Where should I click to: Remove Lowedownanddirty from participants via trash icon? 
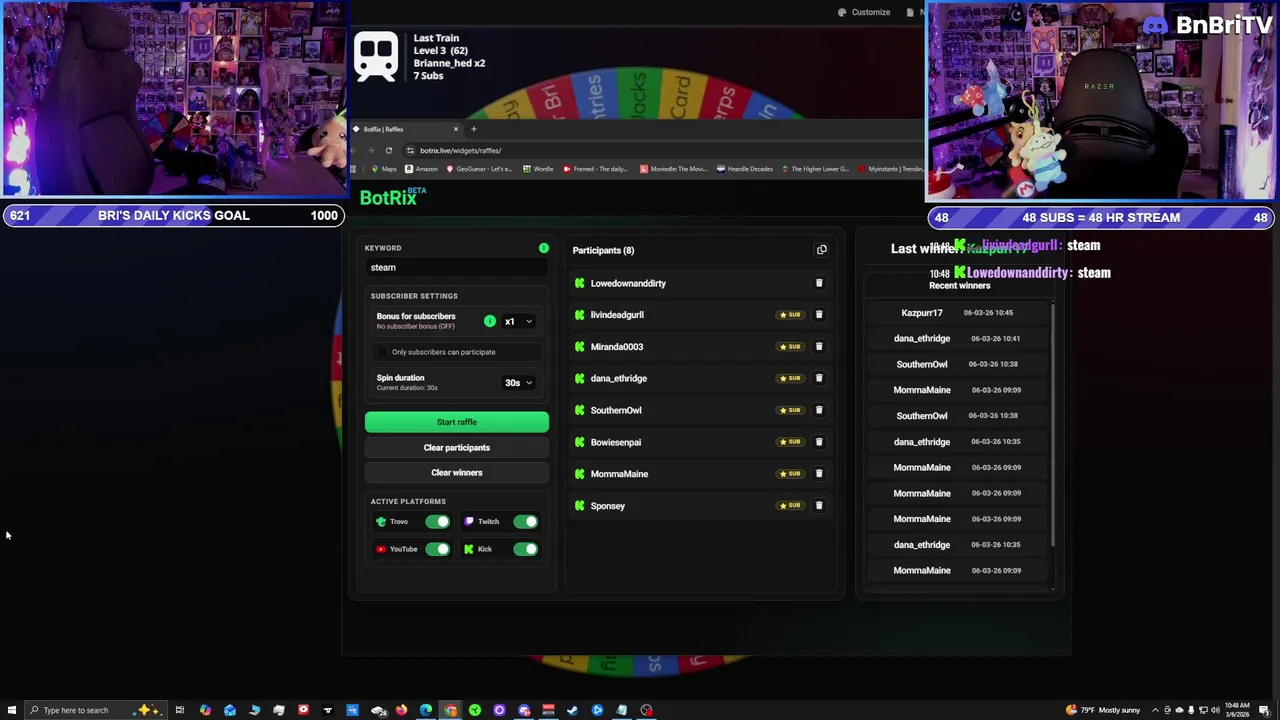[x=819, y=283]
